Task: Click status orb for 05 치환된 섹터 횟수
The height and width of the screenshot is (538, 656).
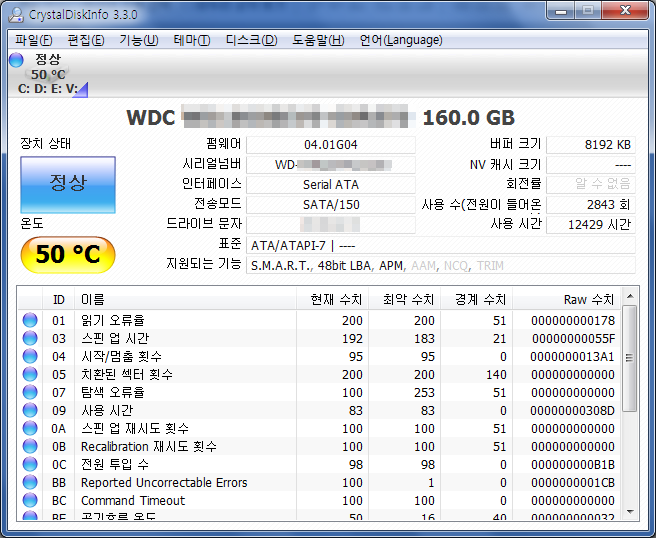Action: (x=30, y=374)
